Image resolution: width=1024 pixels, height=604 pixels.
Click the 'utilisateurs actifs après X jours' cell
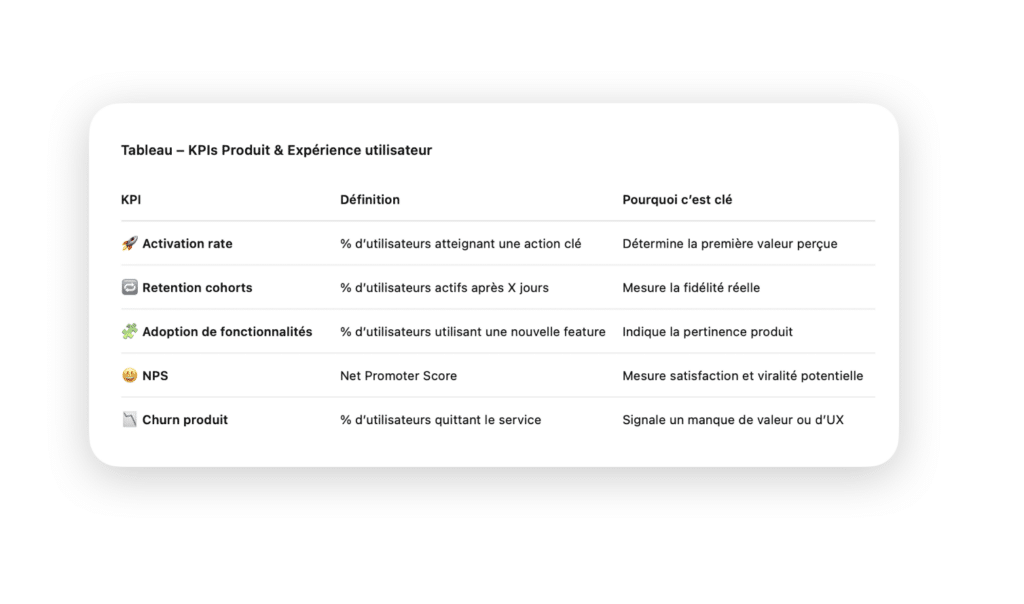(x=444, y=287)
